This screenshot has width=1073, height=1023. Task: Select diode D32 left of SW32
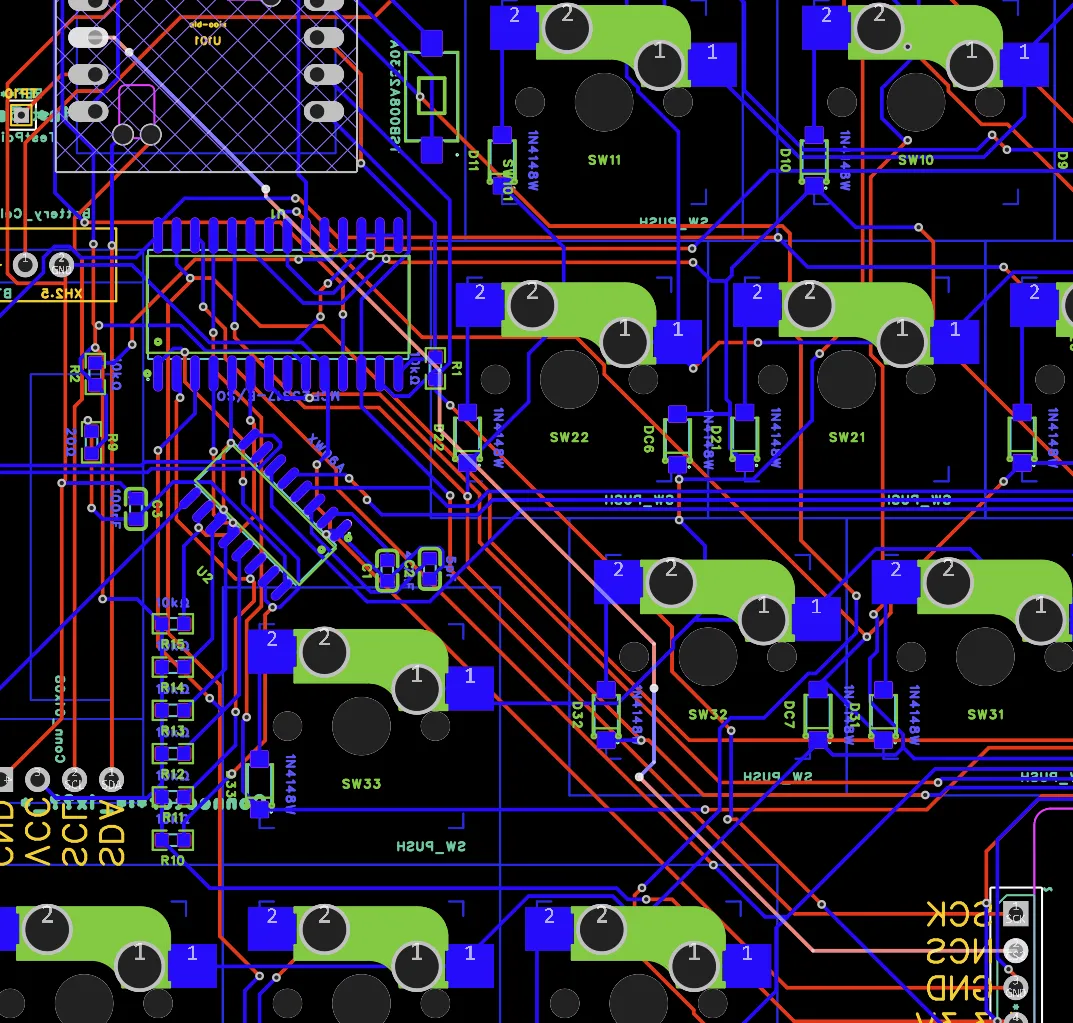606,715
